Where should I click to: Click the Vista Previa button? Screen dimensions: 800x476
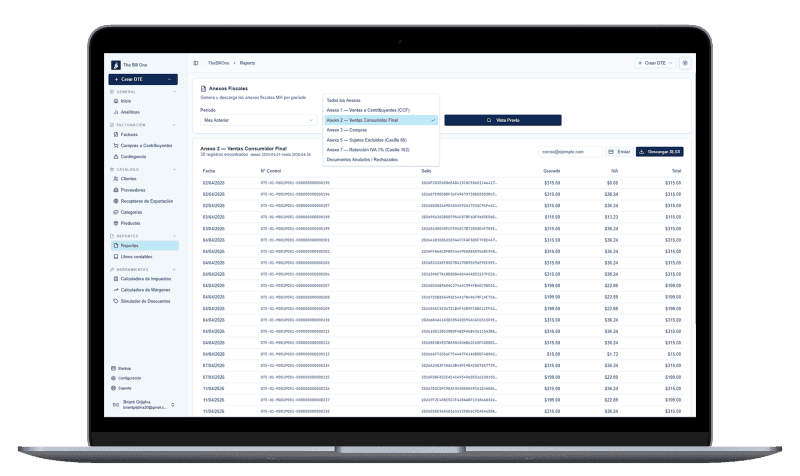[x=503, y=120]
